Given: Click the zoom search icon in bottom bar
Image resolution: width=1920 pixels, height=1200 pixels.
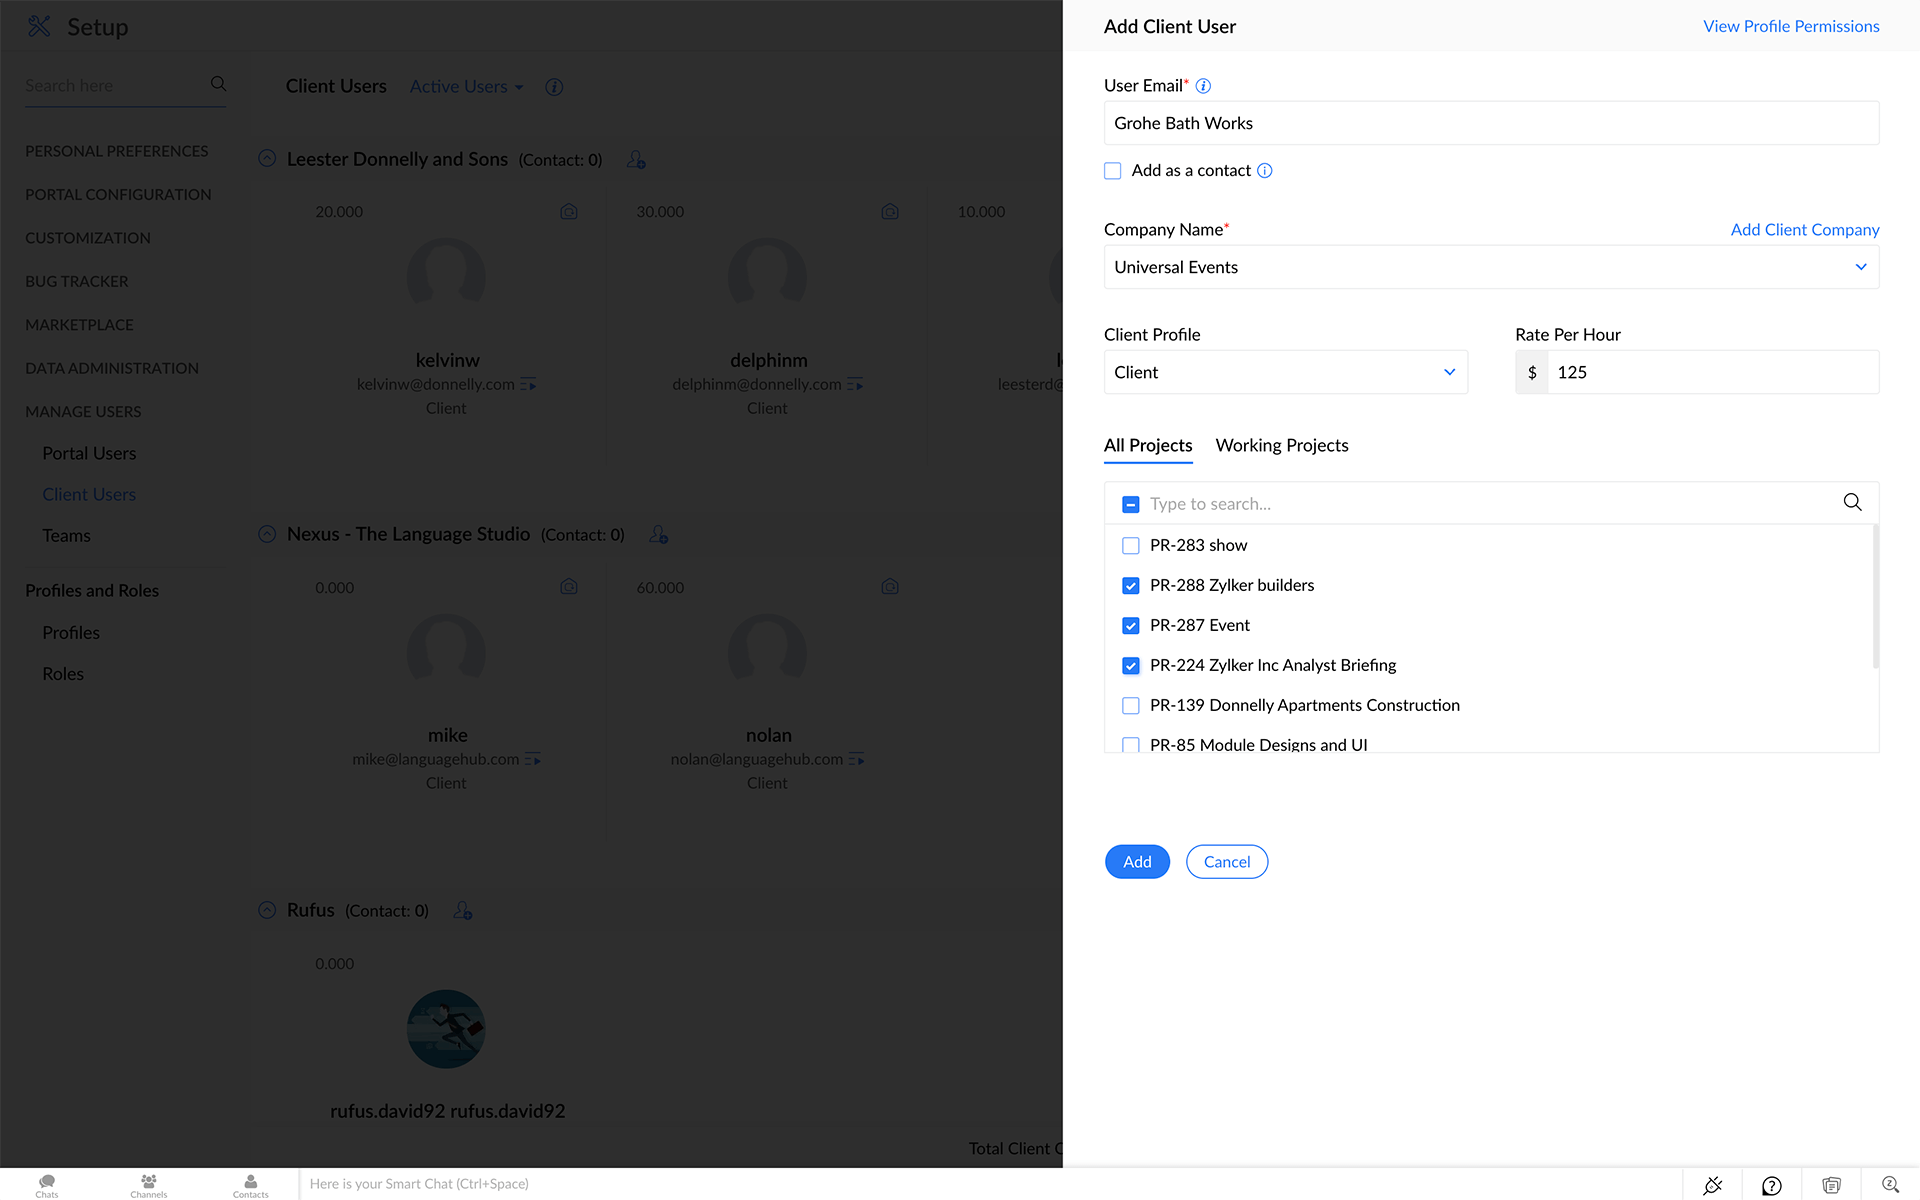Looking at the screenshot, I should [1890, 1185].
